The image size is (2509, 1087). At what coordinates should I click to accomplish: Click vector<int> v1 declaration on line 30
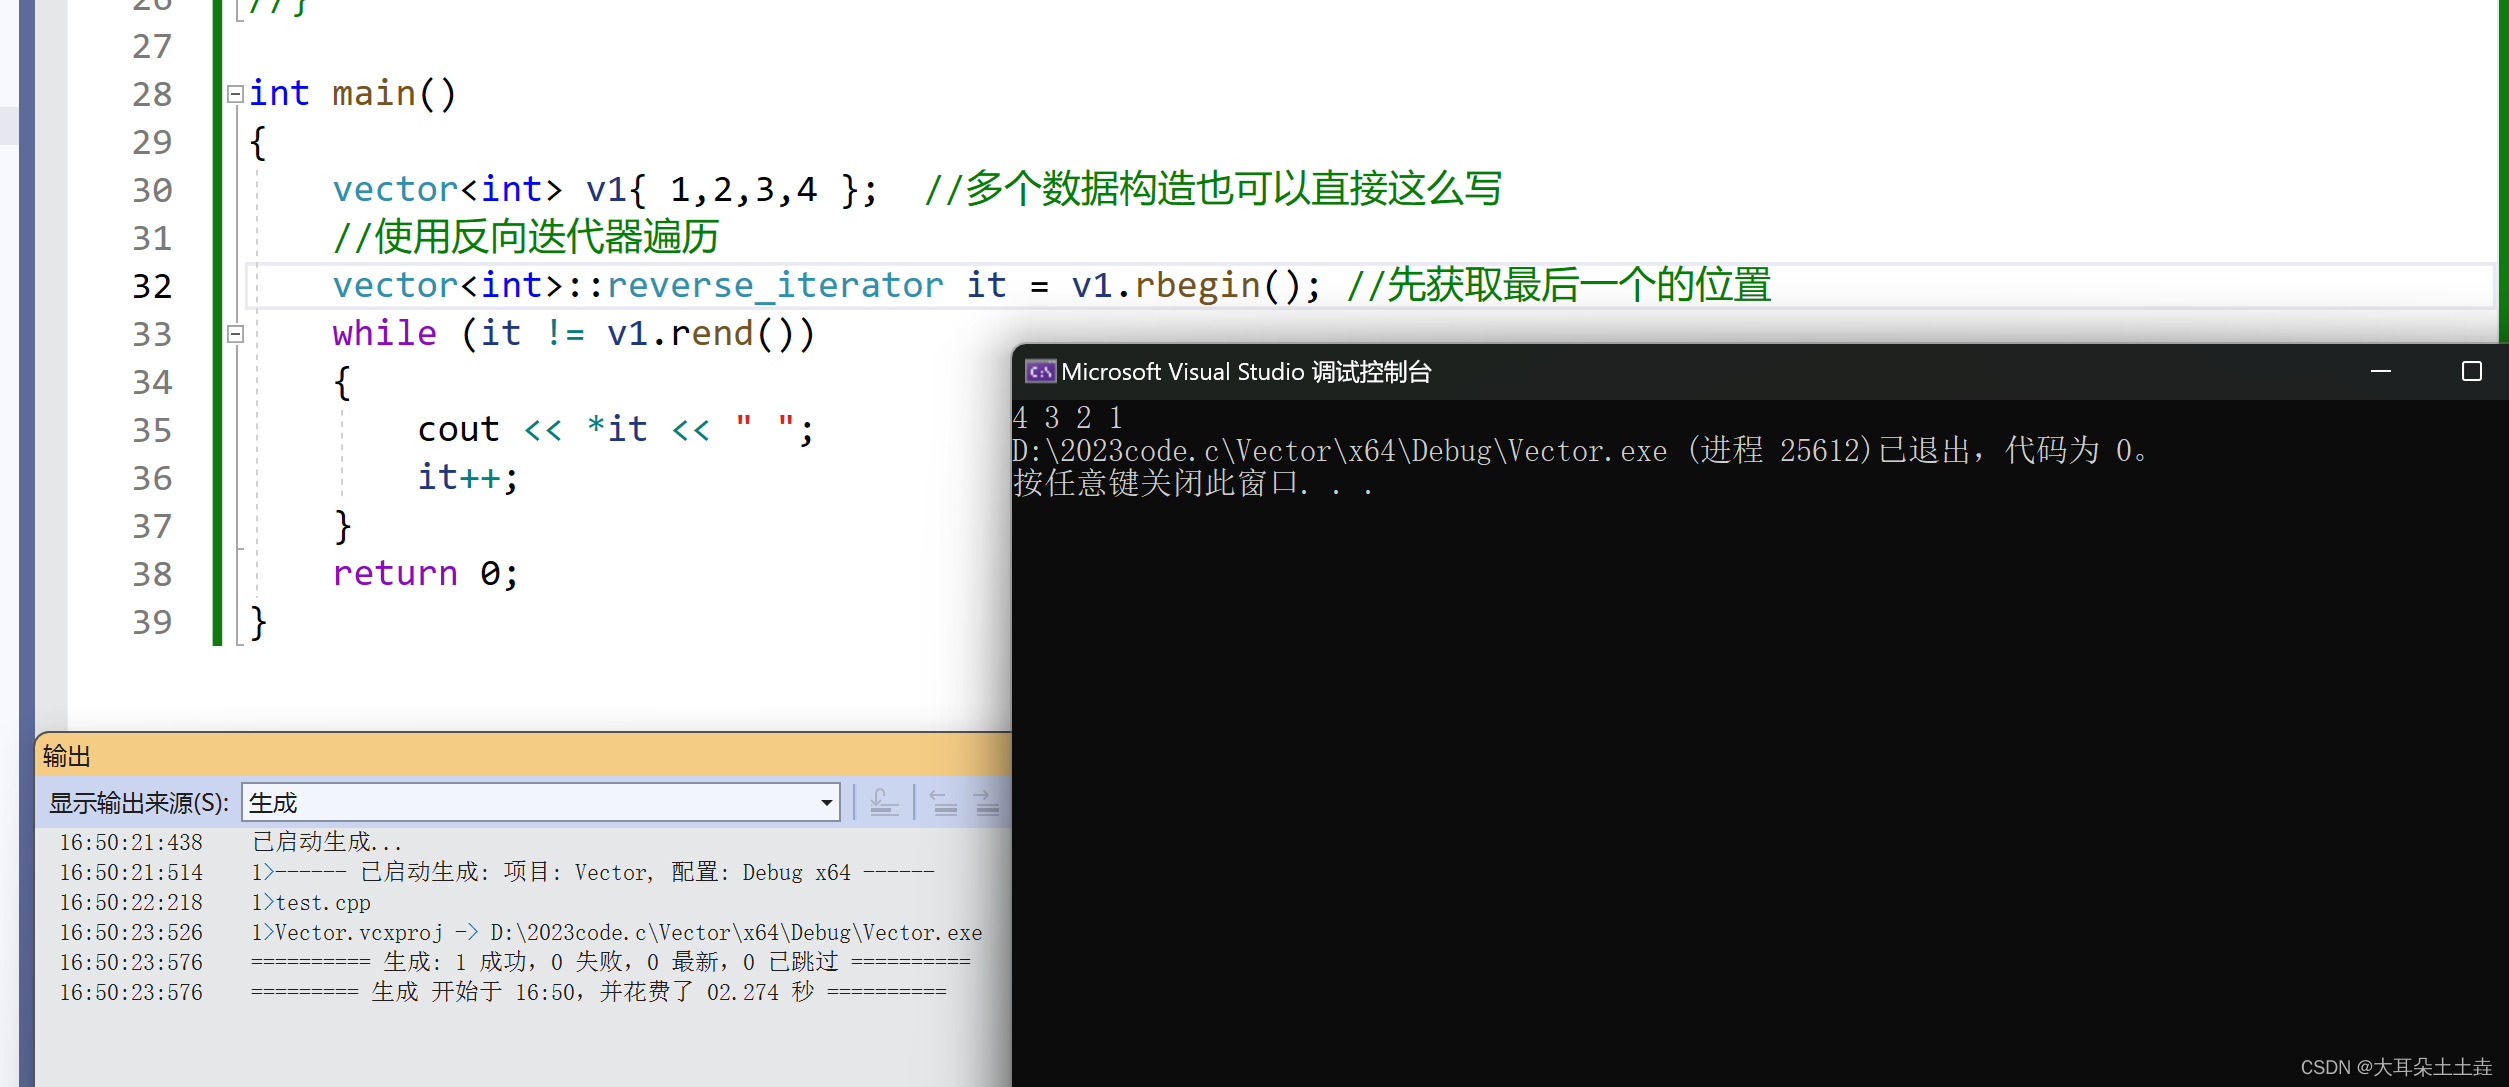pos(605,190)
